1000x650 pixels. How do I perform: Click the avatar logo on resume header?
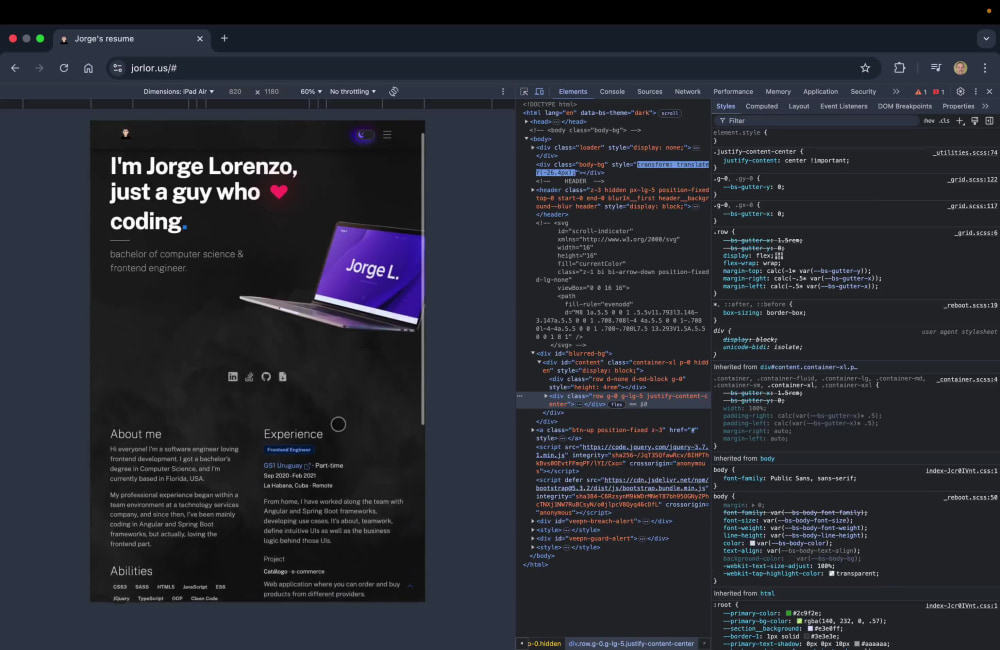pos(126,133)
